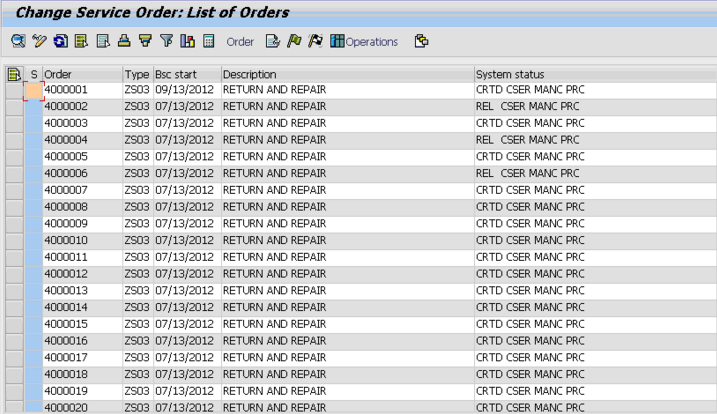Click the Details magnifier icon
The height and width of the screenshot is (414, 717).
point(18,41)
